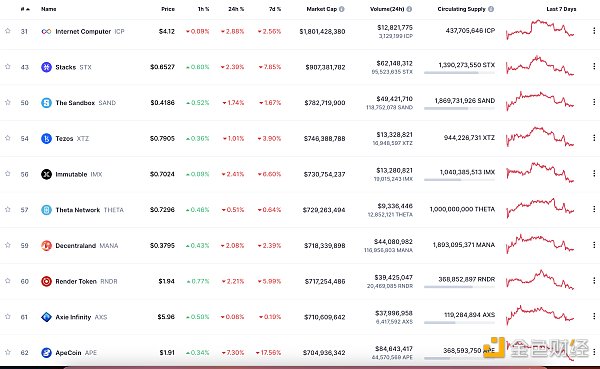The height and width of the screenshot is (369, 600).
Task: Open the Decentraland MANA name link
Action: click(x=87, y=245)
